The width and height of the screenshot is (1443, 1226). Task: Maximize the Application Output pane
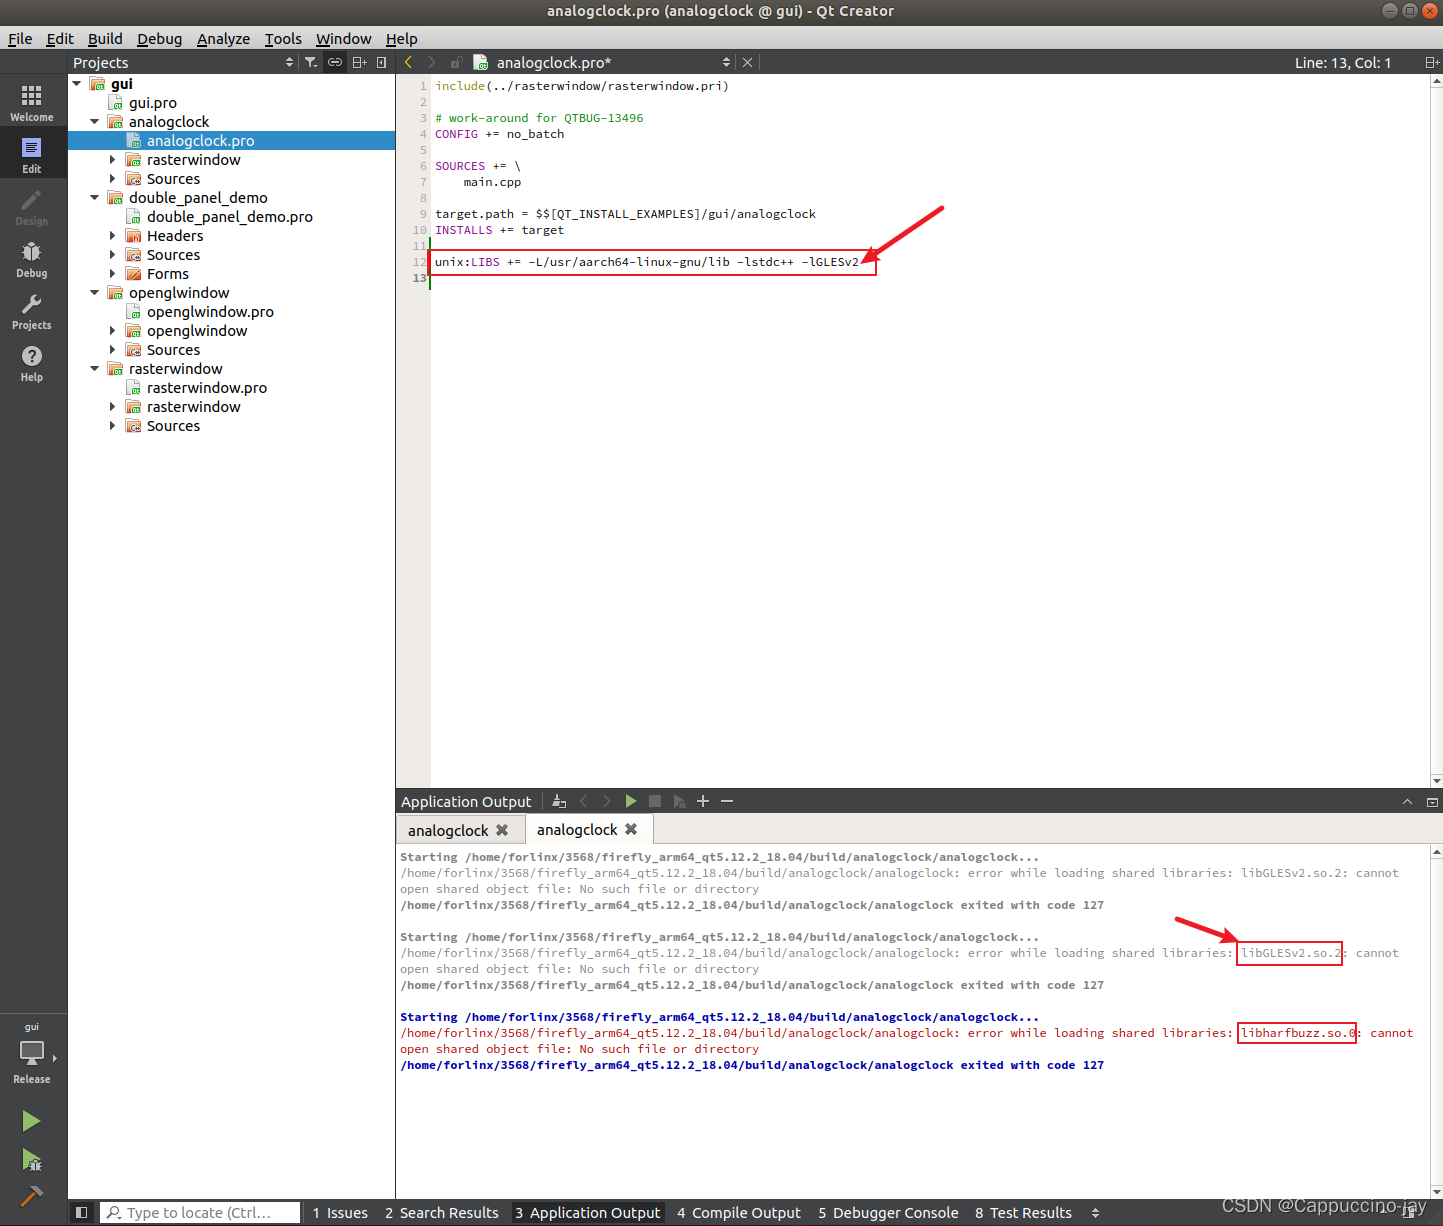(x=1432, y=801)
